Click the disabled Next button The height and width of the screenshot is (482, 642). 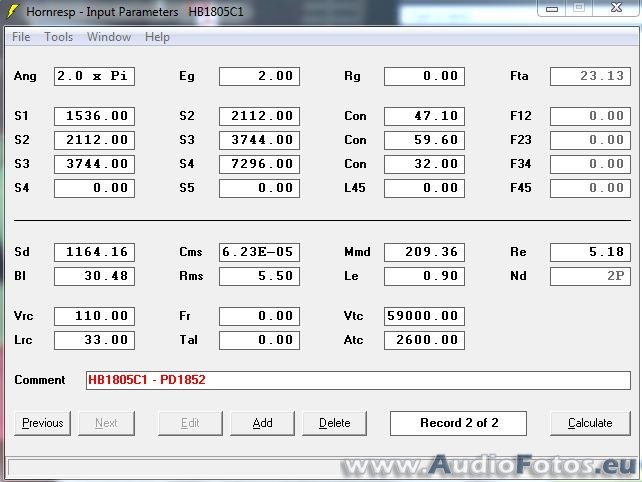point(106,423)
